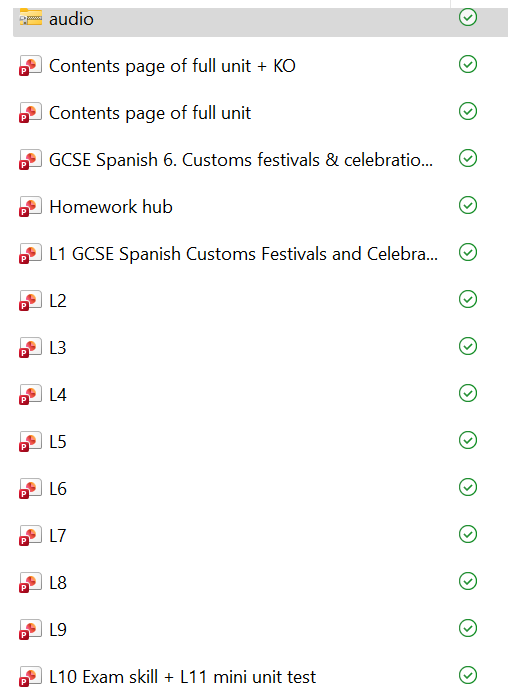Open the audio zipped folder icon
The image size is (508, 691).
click(x=30, y=18)
